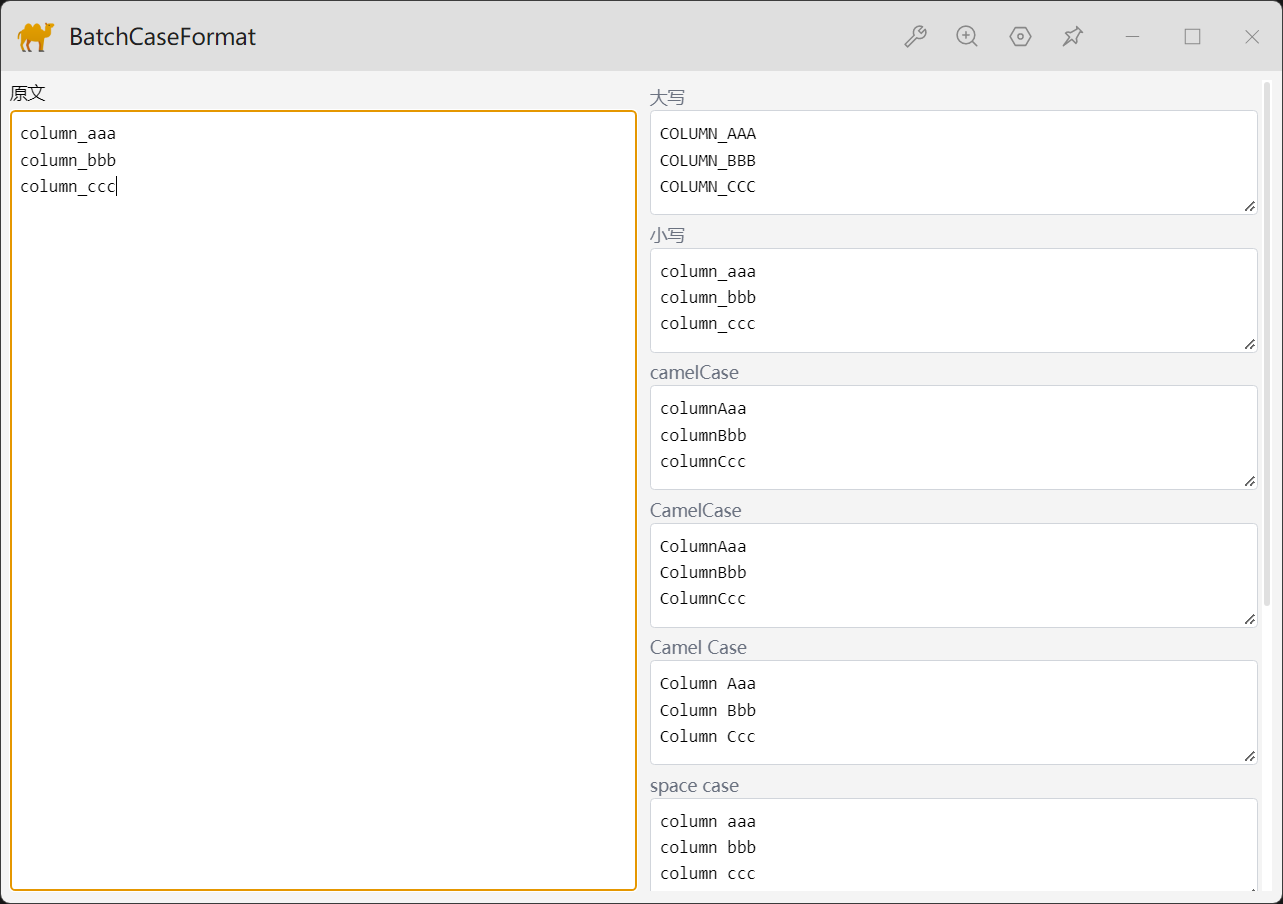Click columnBbb in camelCase output
1283x904 pixels.
click(703, 435)
